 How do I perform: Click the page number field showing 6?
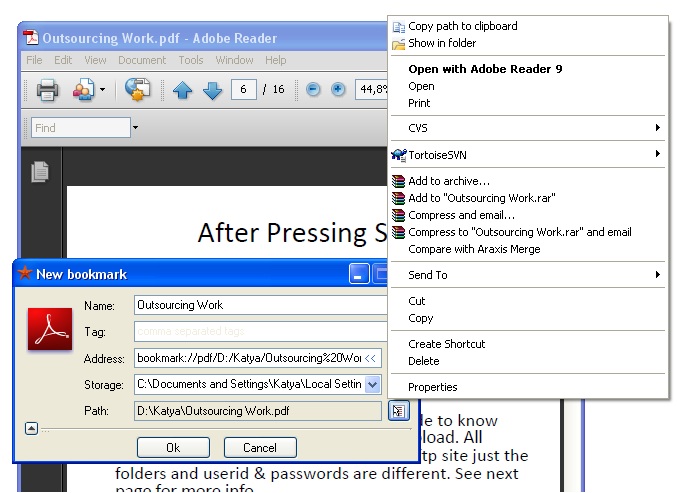click(x=243, y=90)
